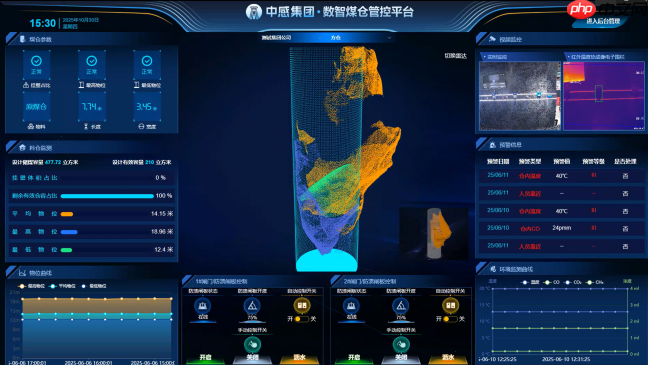The image size is (648, 365).
Task: Click gate 1 green 开启 open button
Action: pyautogui.click(x=205, y=358)
